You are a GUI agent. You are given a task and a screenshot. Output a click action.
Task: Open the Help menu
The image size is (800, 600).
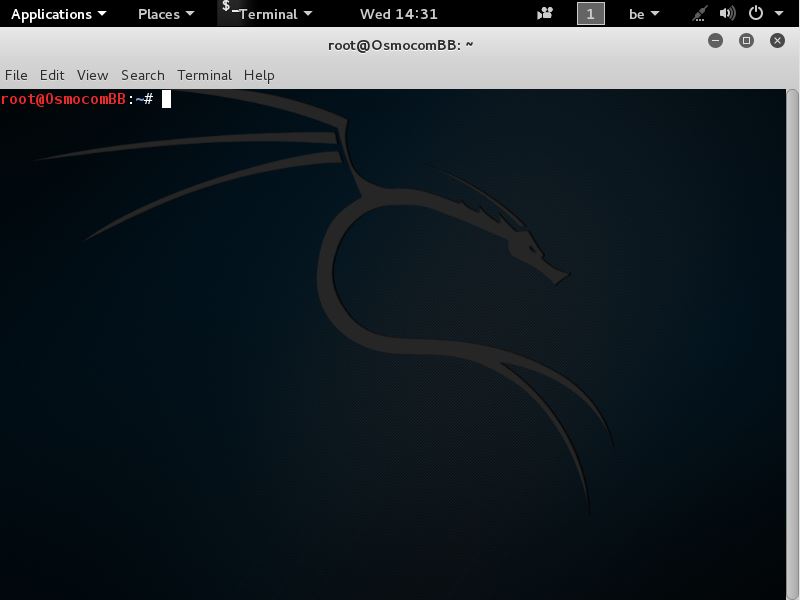point(259,75)
